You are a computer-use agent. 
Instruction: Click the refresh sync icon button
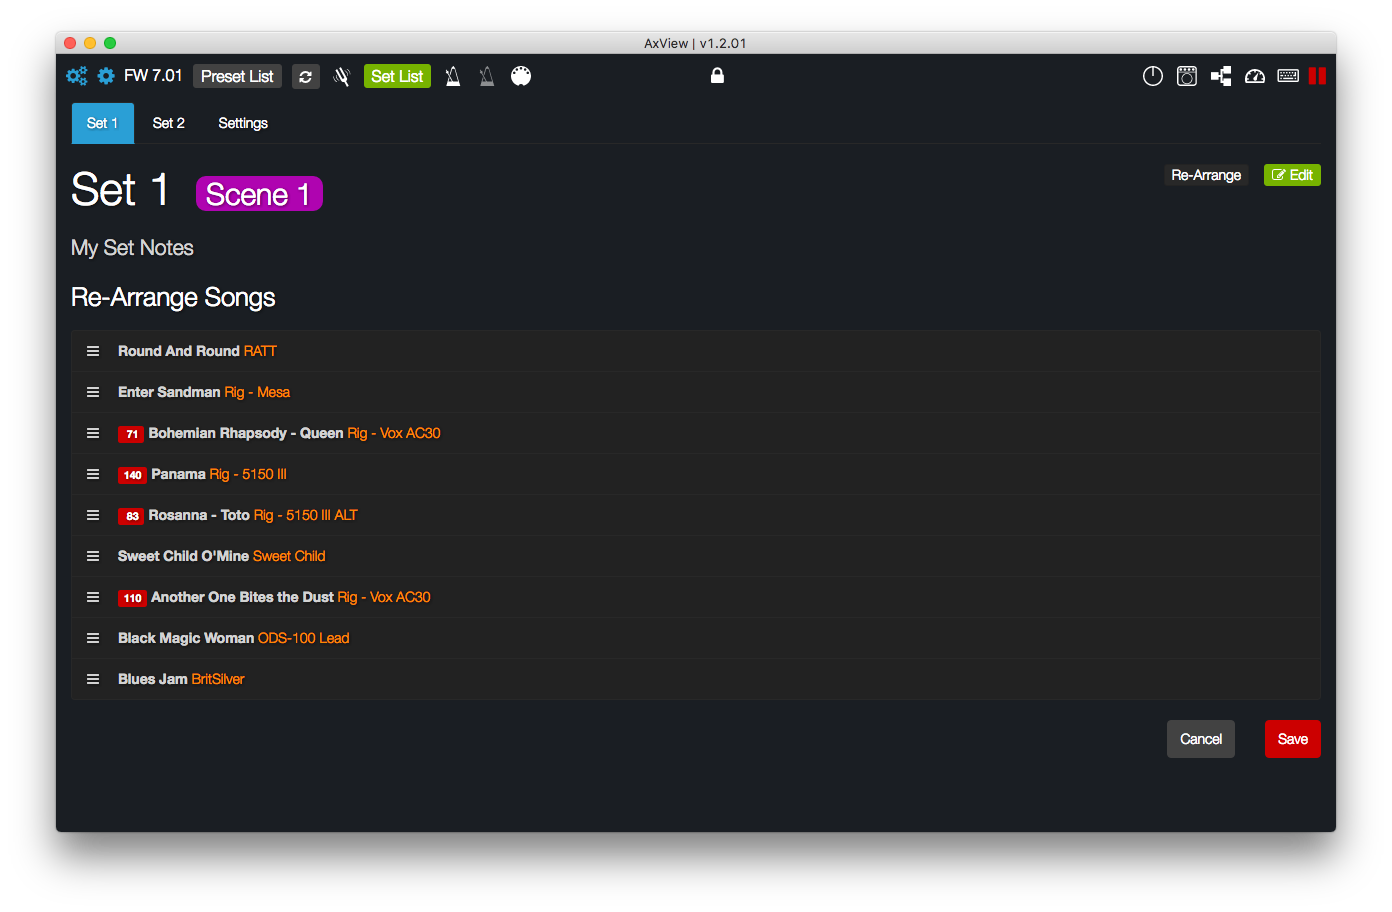(306, 76)
